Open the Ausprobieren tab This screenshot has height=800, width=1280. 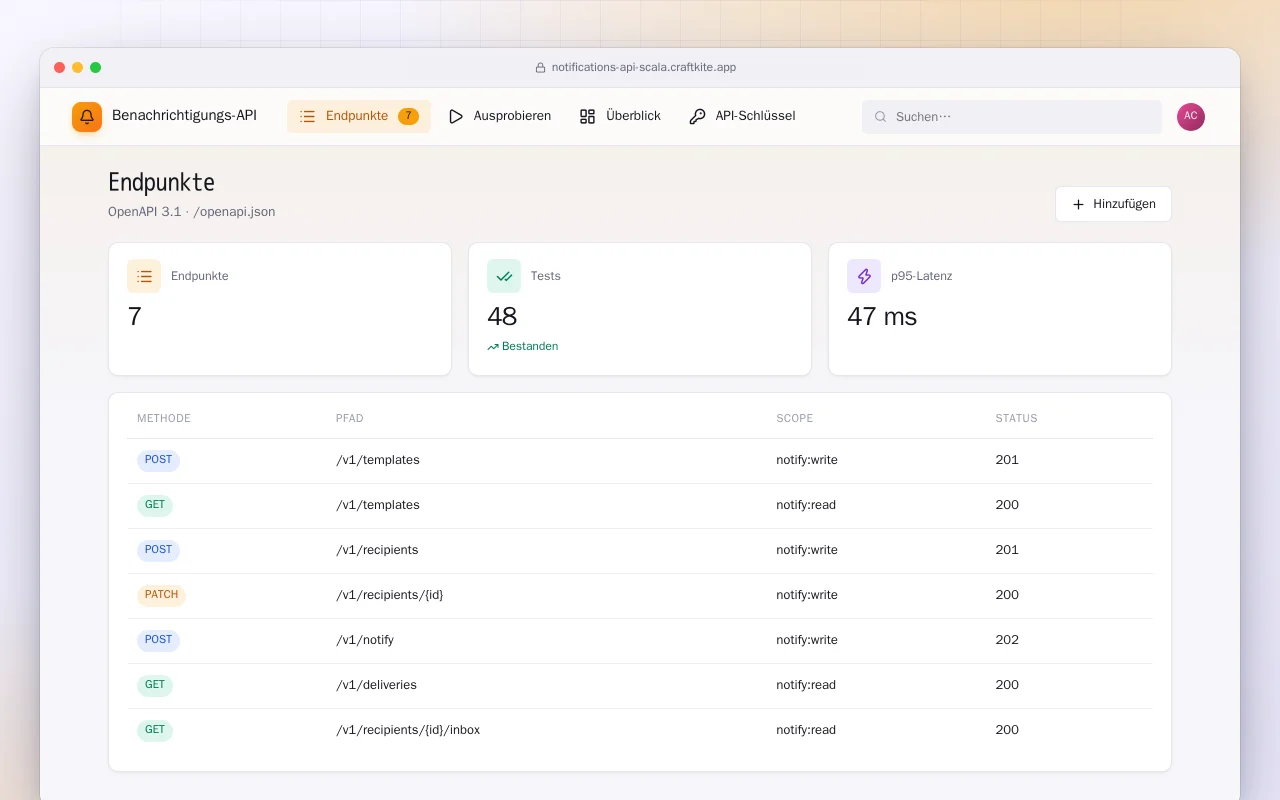click(x=499, y=116)
